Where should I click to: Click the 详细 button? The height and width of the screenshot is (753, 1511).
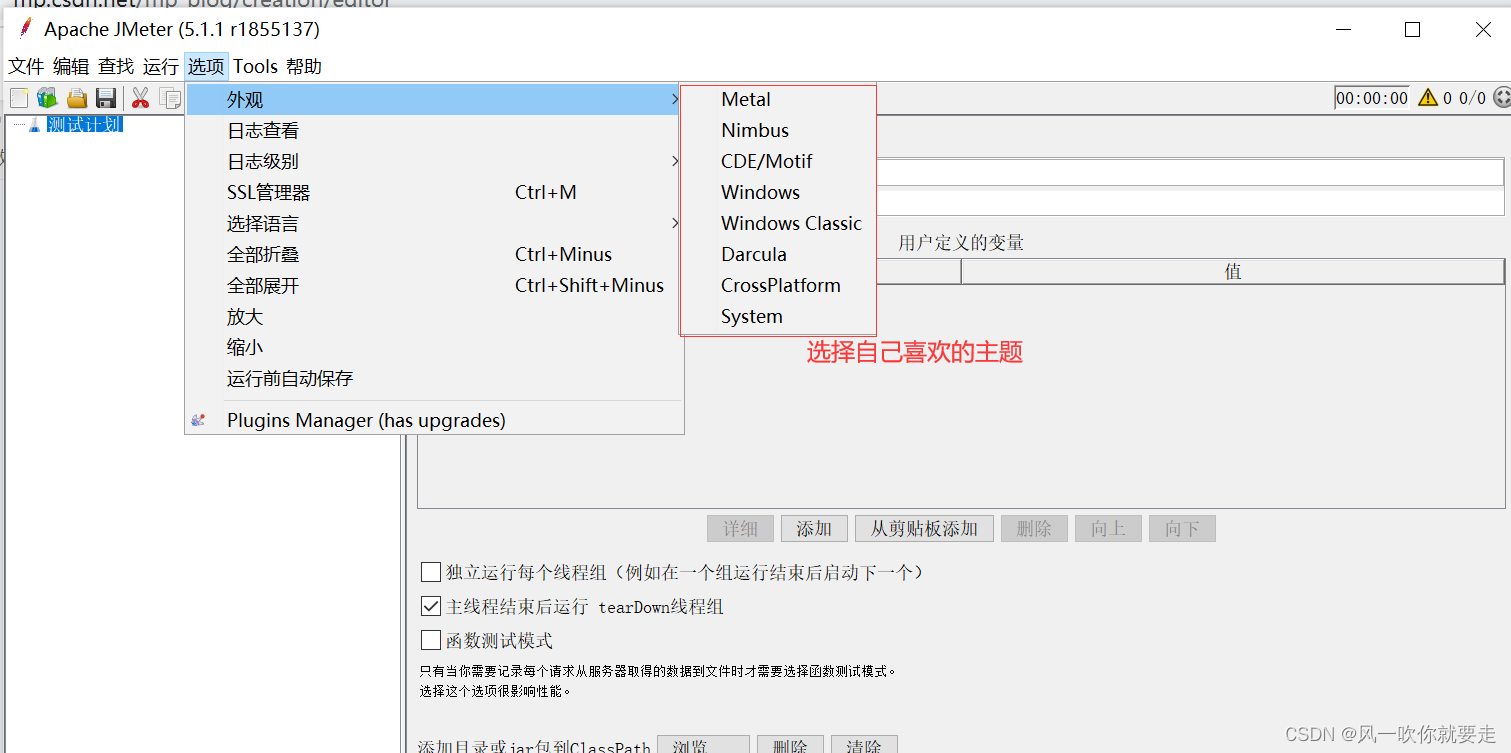click(741, 528)
